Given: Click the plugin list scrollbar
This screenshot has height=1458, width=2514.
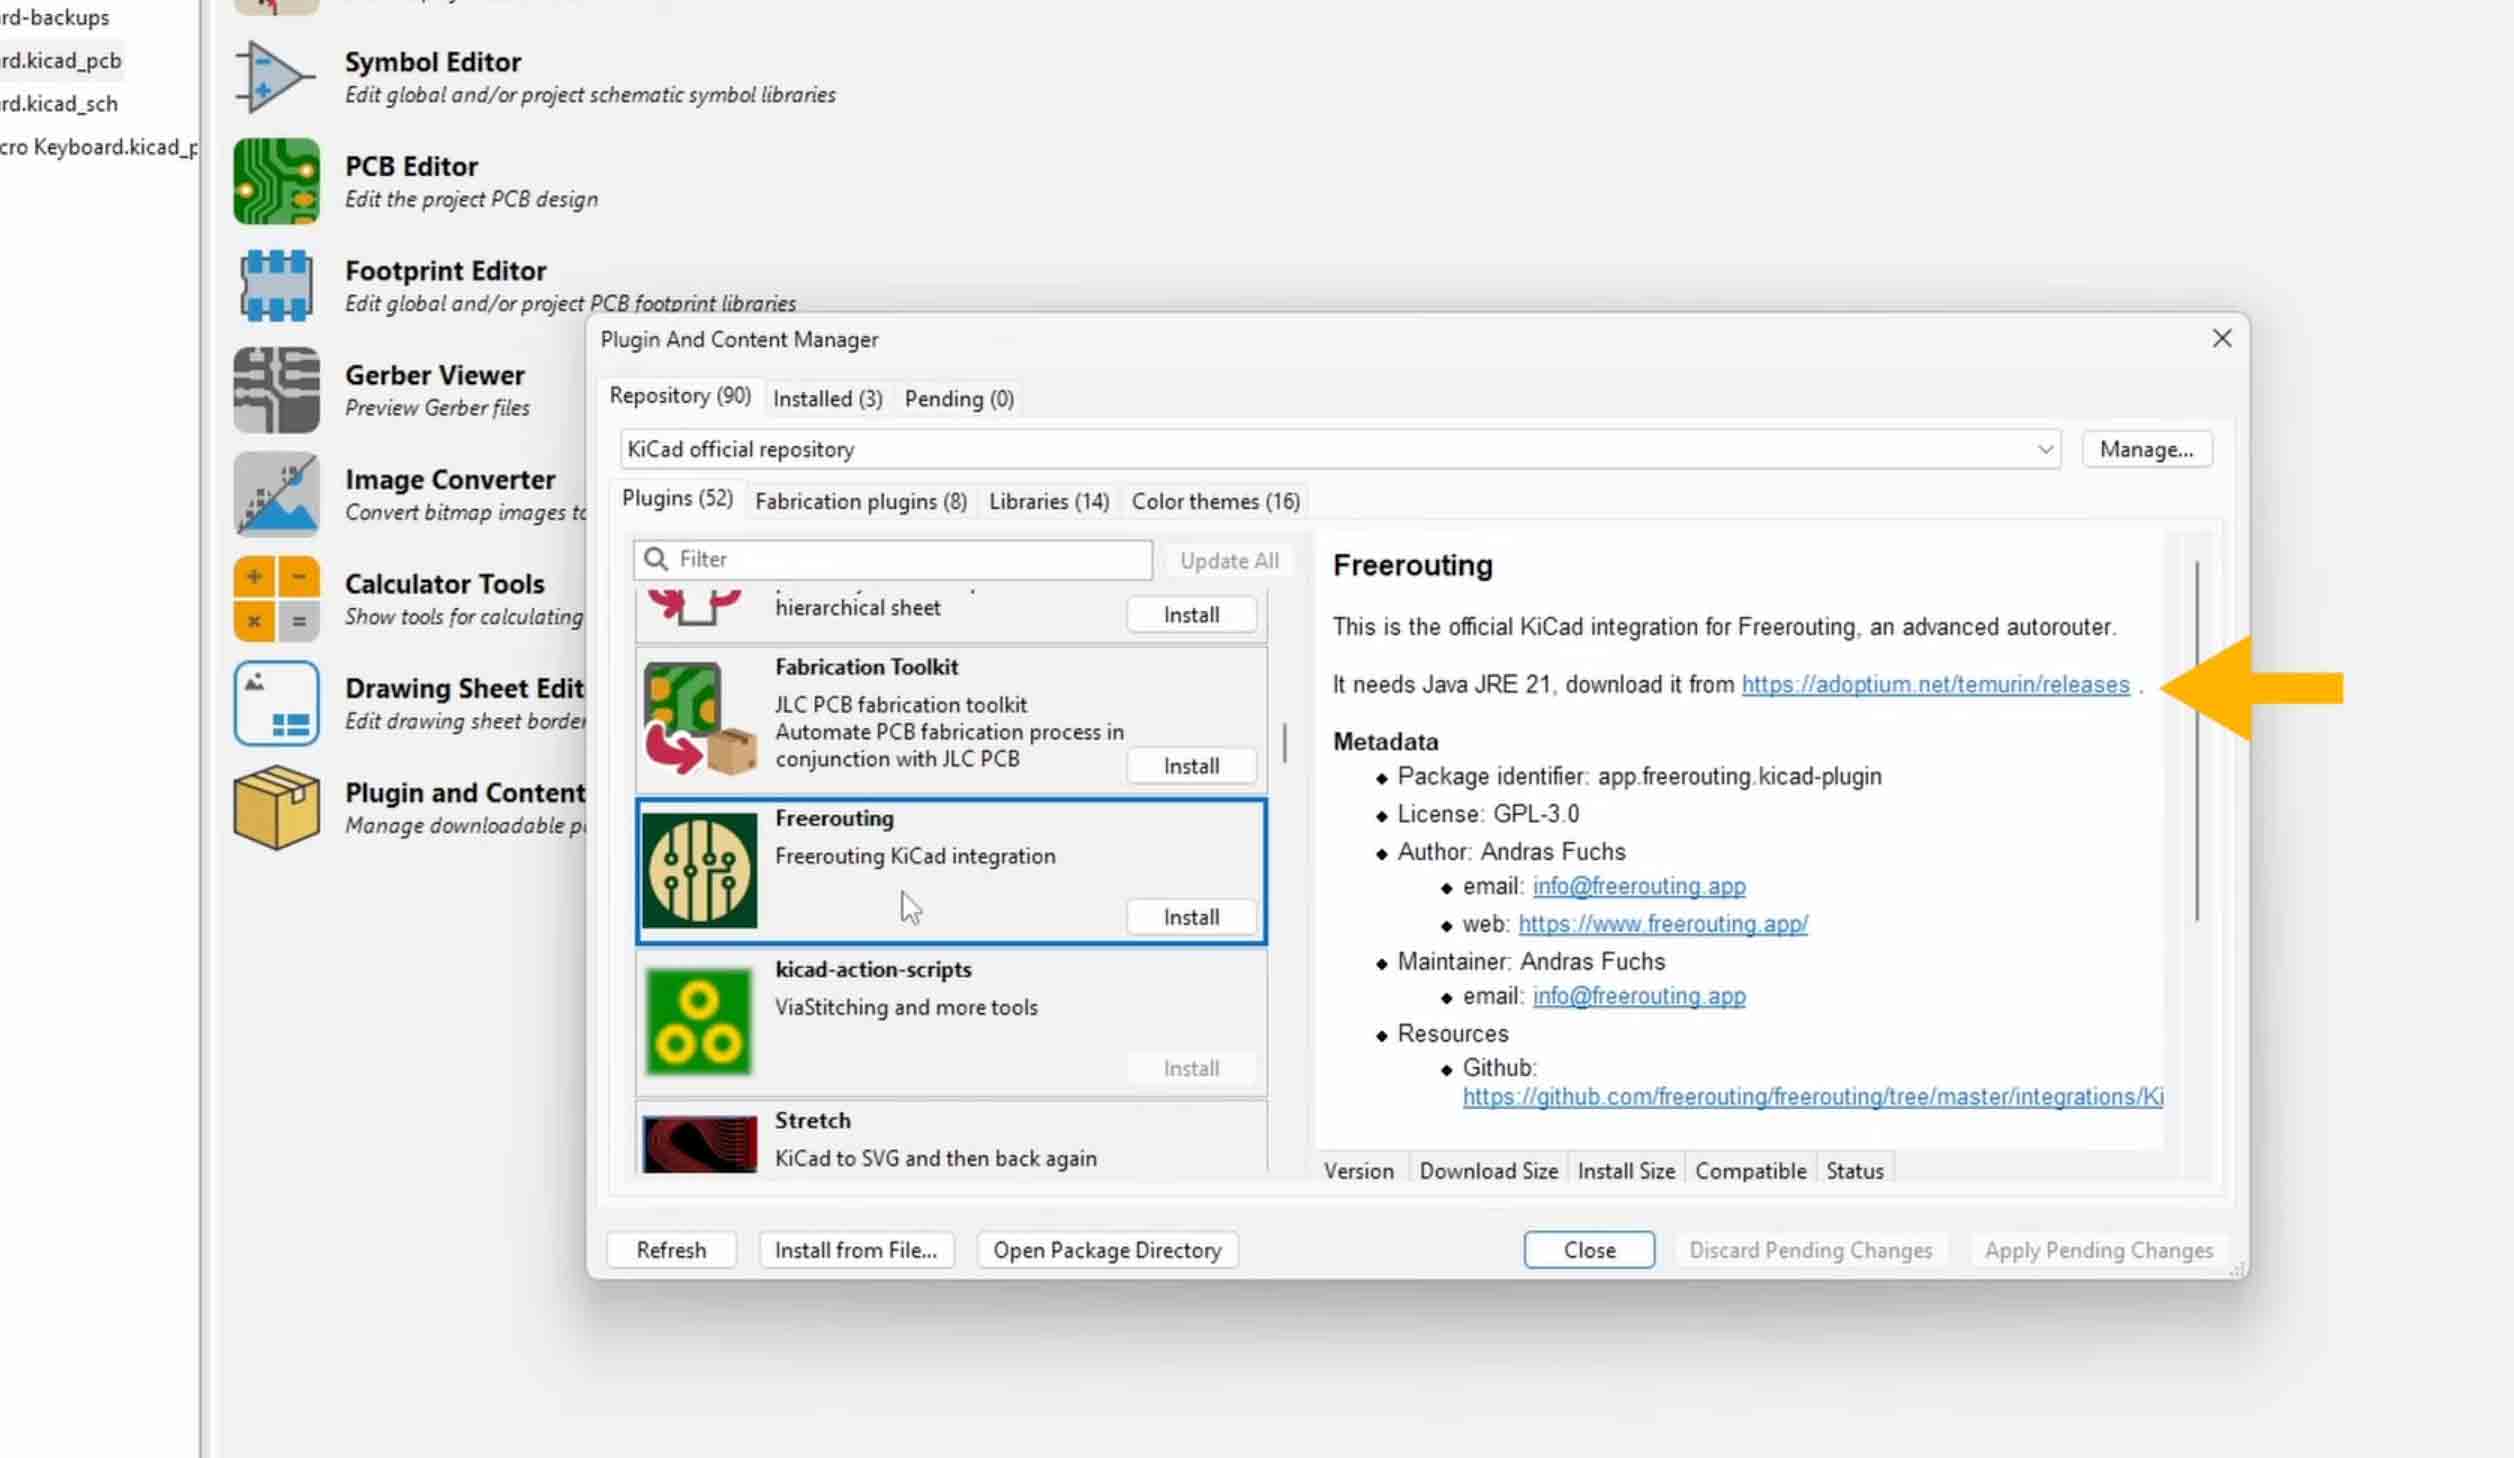Looking at the screenshot, I should pyautogui.click(x=1284, y=742).
